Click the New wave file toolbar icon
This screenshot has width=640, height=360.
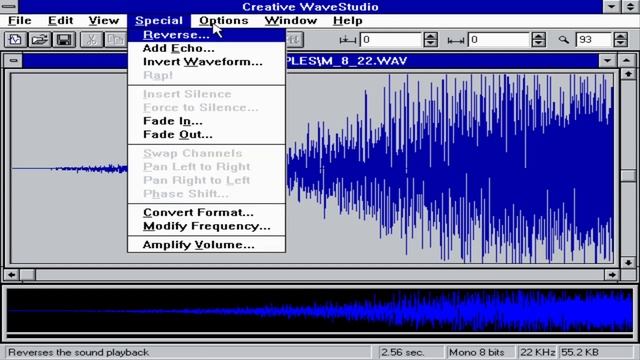pyautogui.click(x=16, y=40)
